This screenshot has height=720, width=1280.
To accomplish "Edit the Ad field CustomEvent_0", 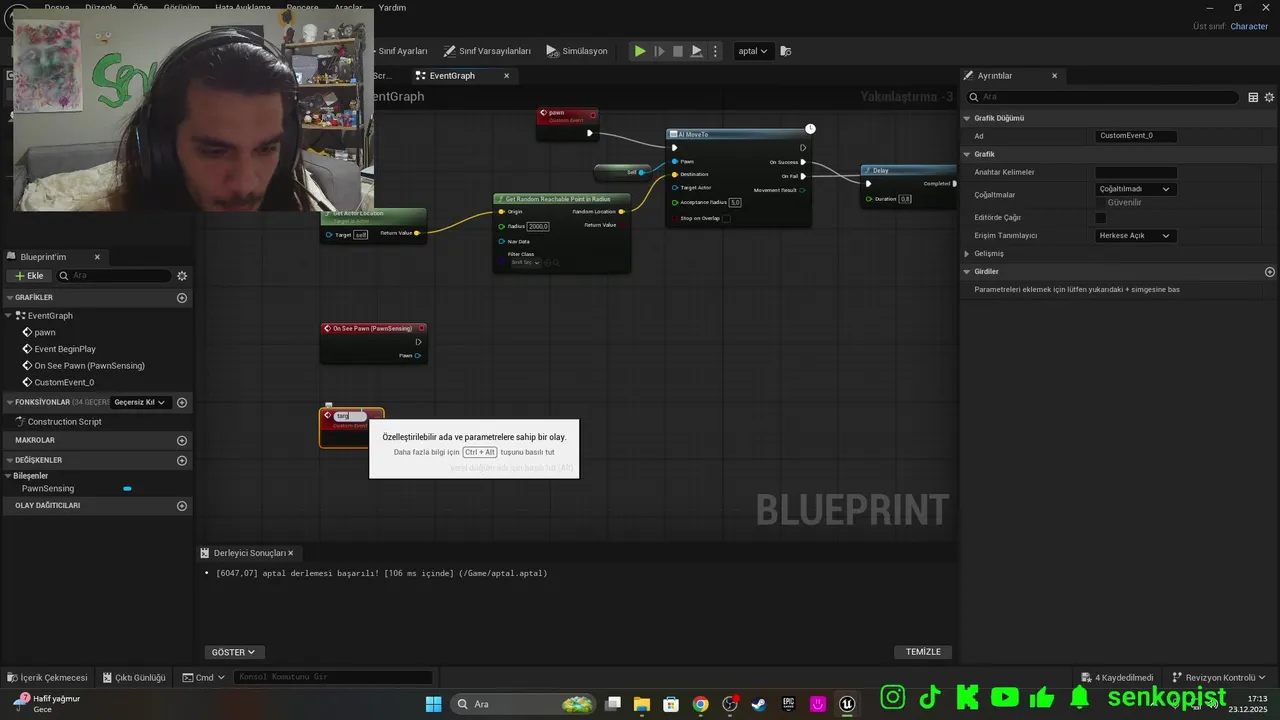I will pyautogui.click(x=1136, y=136).
